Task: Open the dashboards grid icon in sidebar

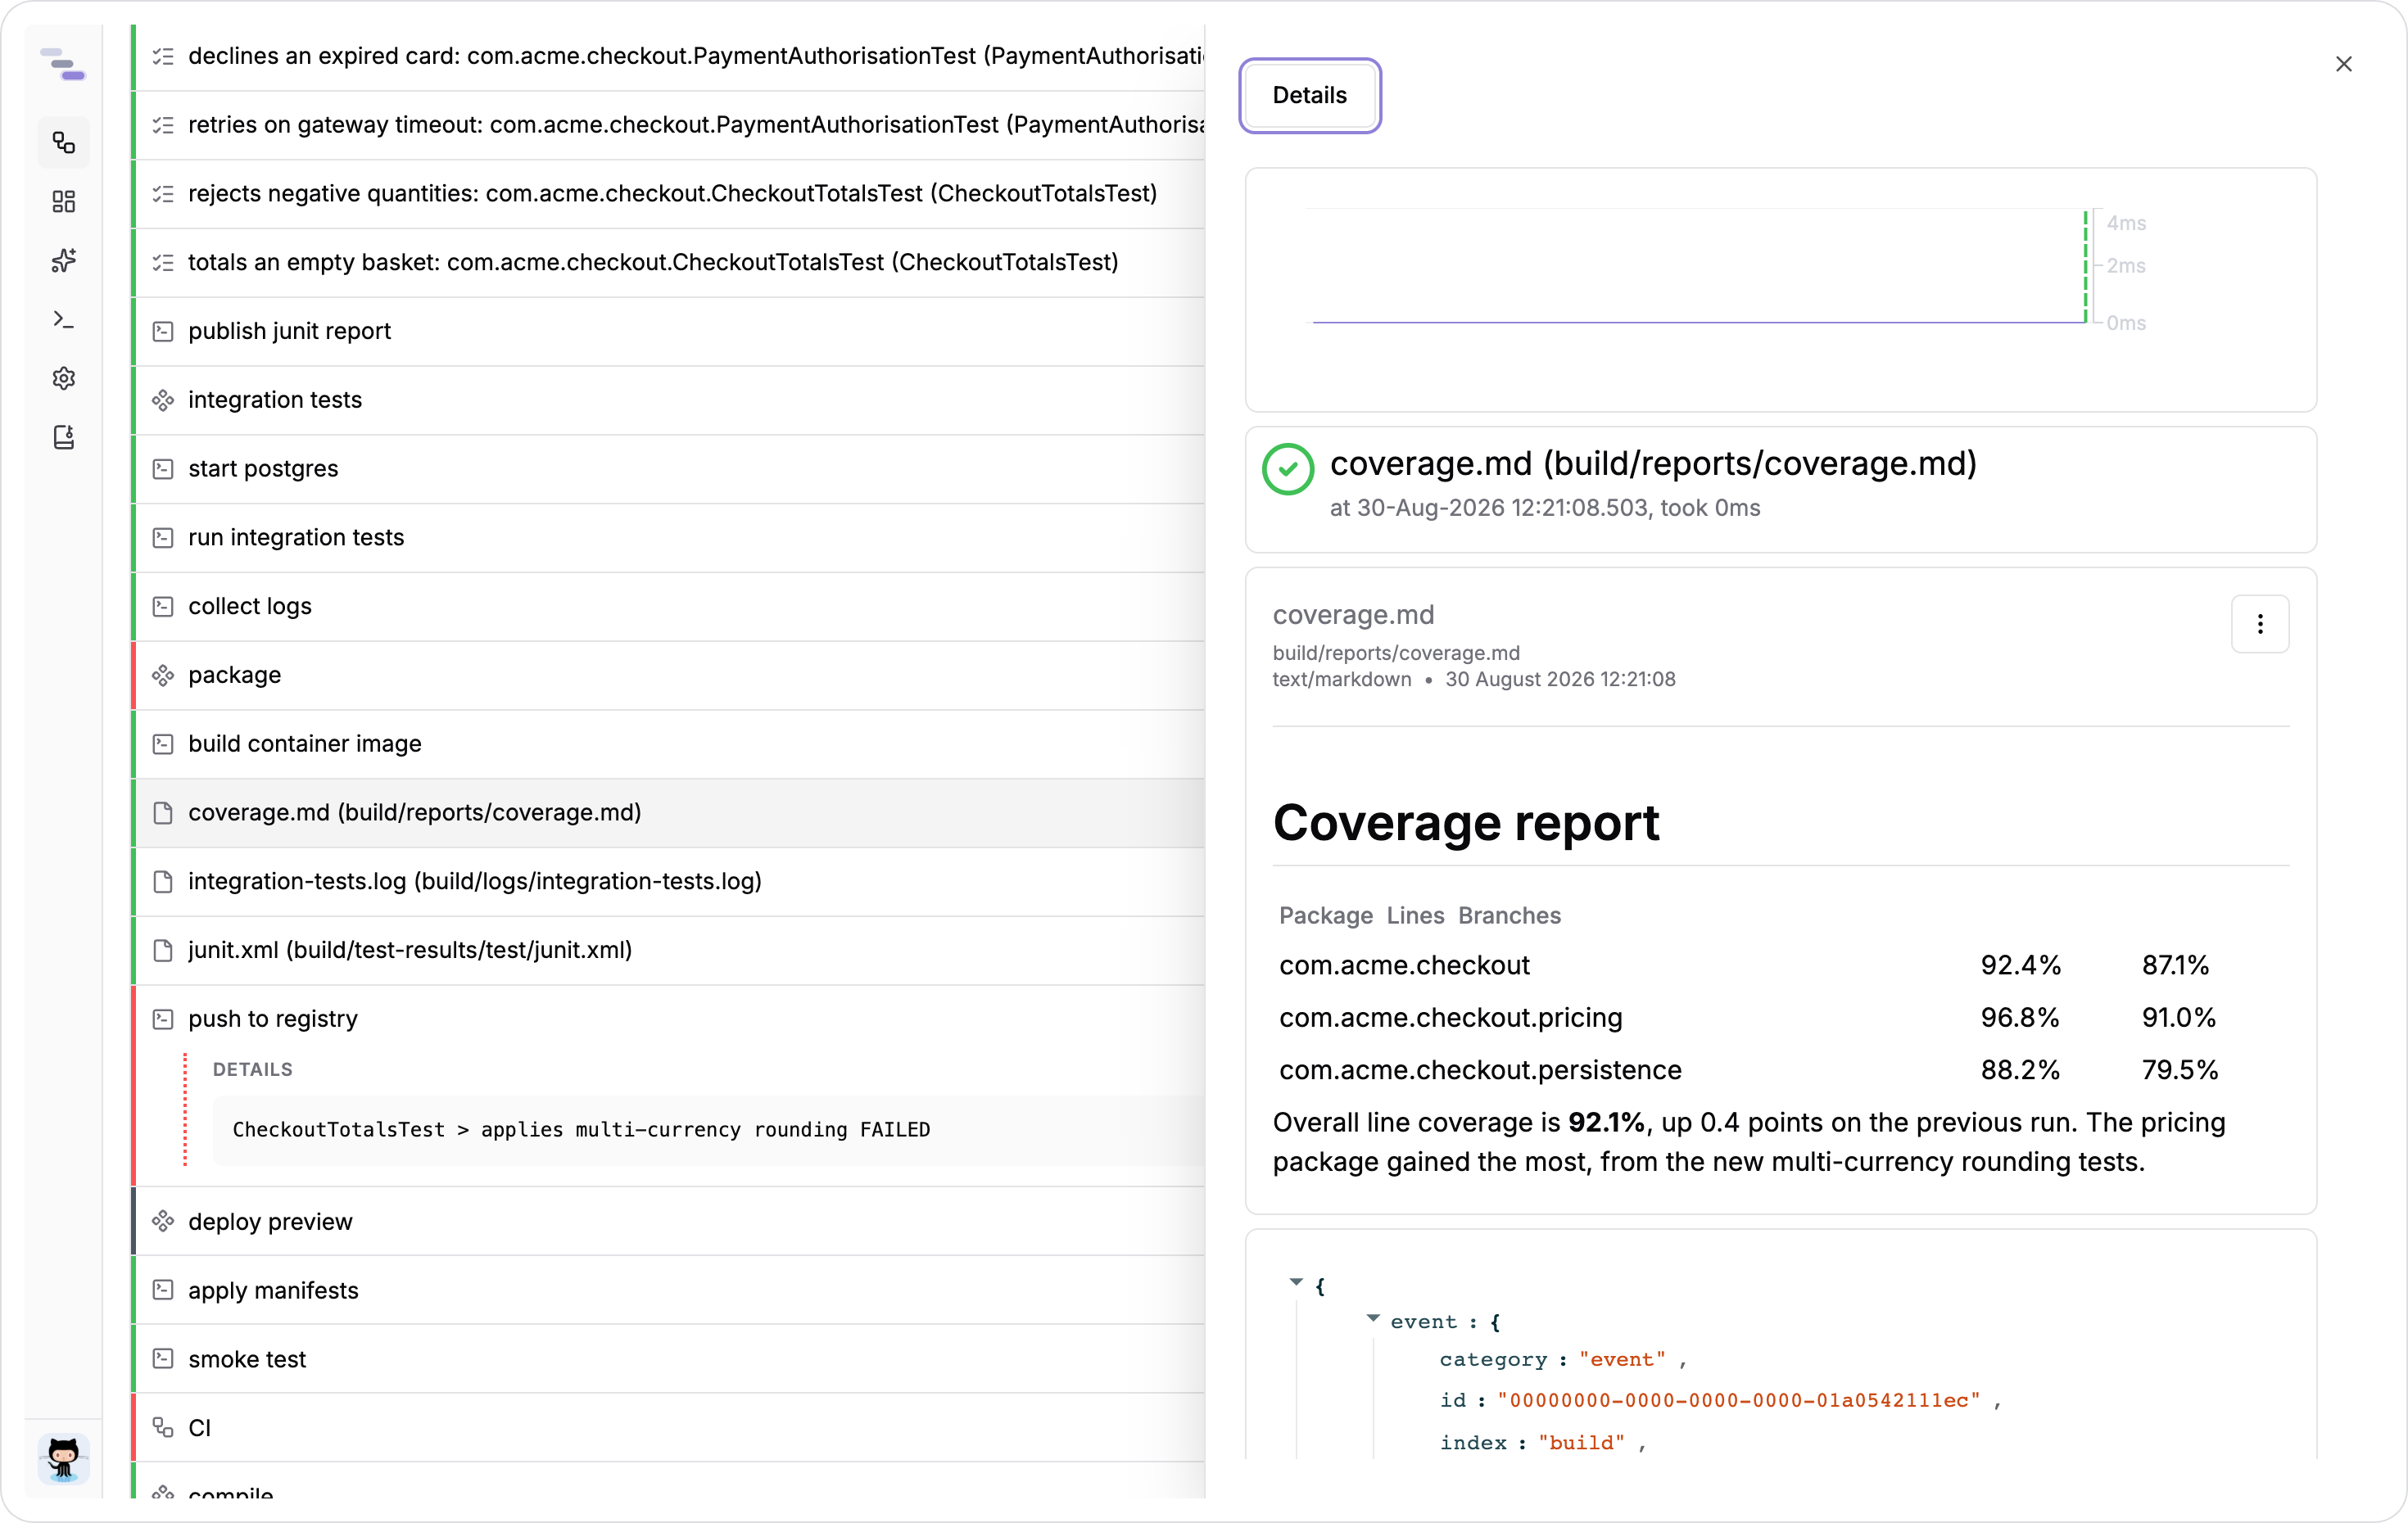Action: 64,202
